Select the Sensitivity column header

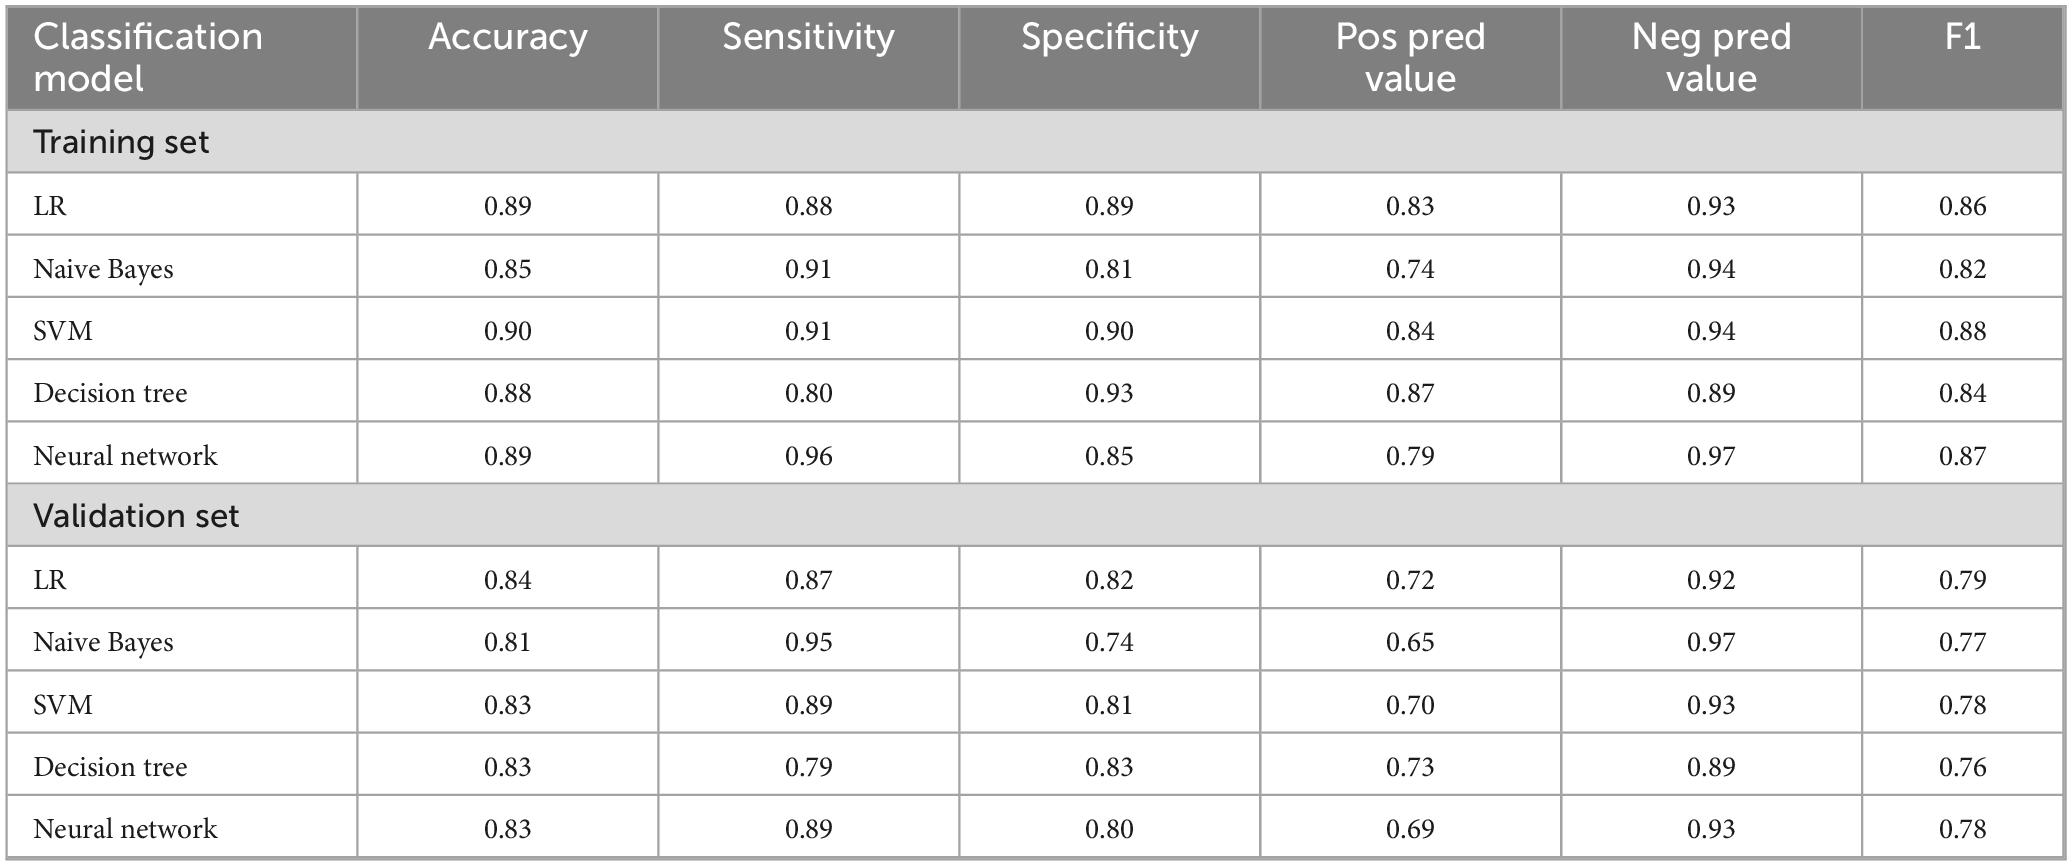coord(808,38)
